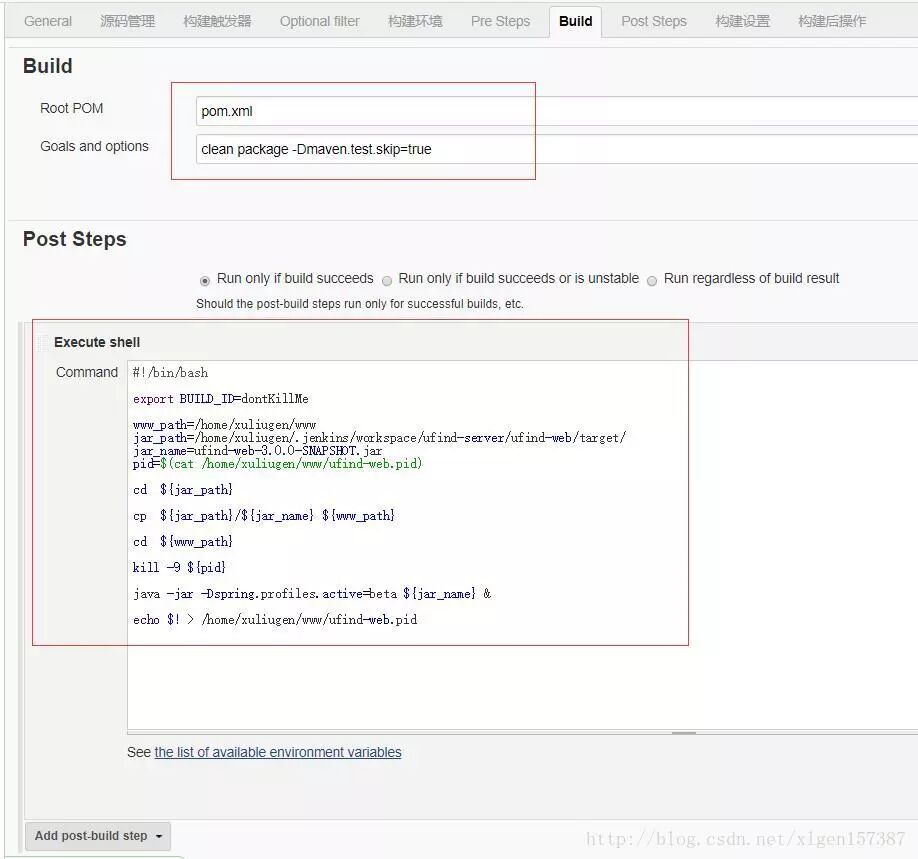918x859 pixels.
Task: Open the 构建后操作 tab
Action: [832, 22]
